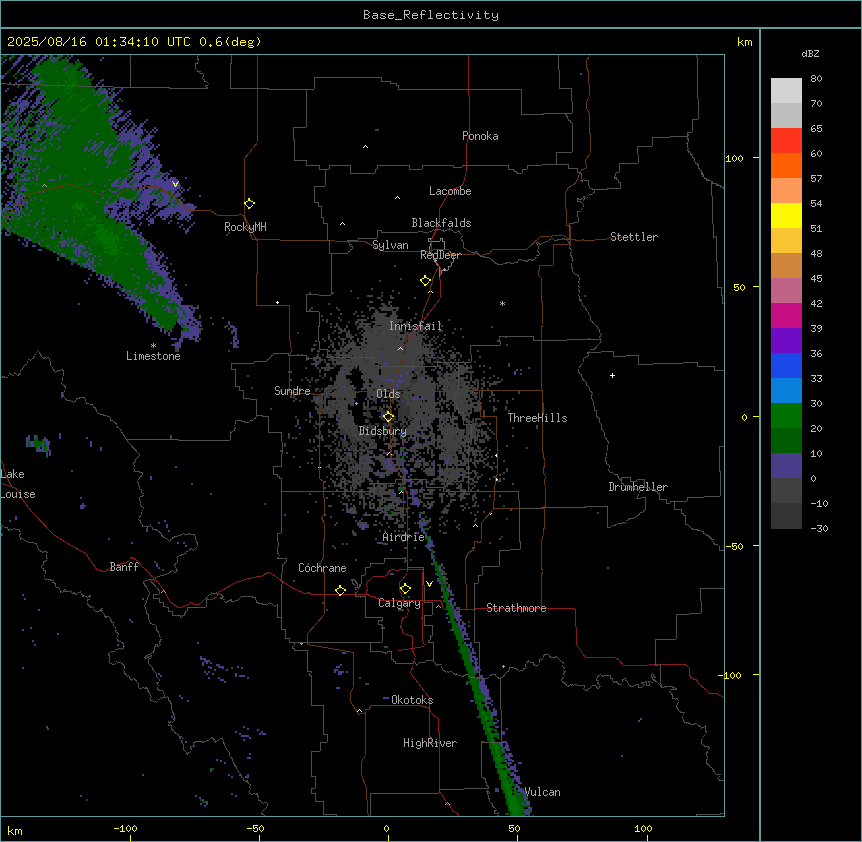The image size is (862, 842).
Task: Click the Sylvan label
Action: pos(390,245)
